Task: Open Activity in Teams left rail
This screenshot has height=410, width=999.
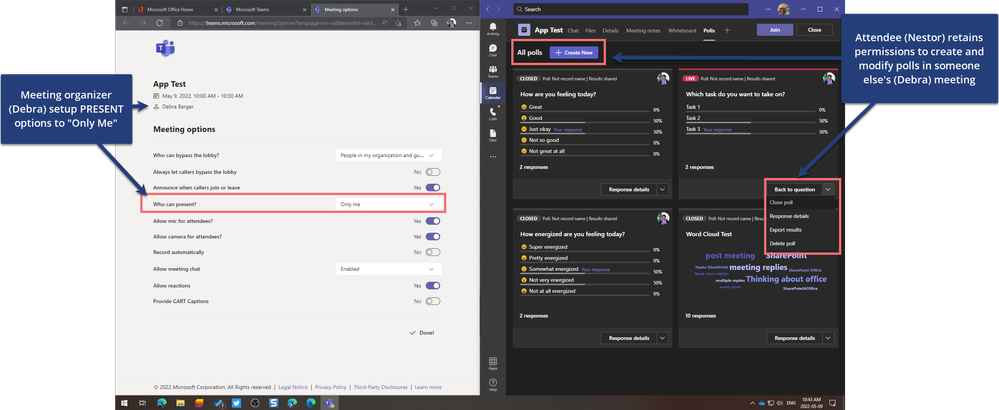Action: pos(492,28)
